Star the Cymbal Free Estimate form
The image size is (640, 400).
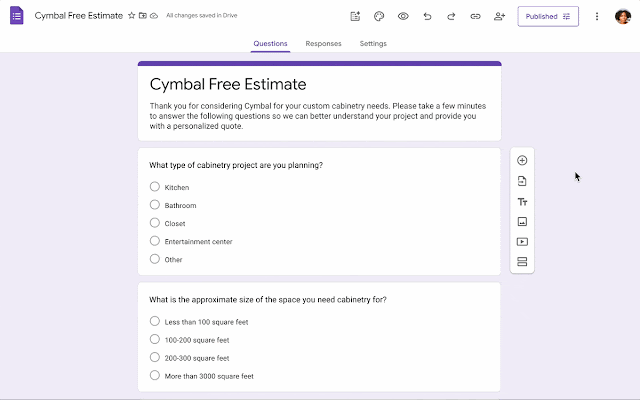click(x=132, y=17)
